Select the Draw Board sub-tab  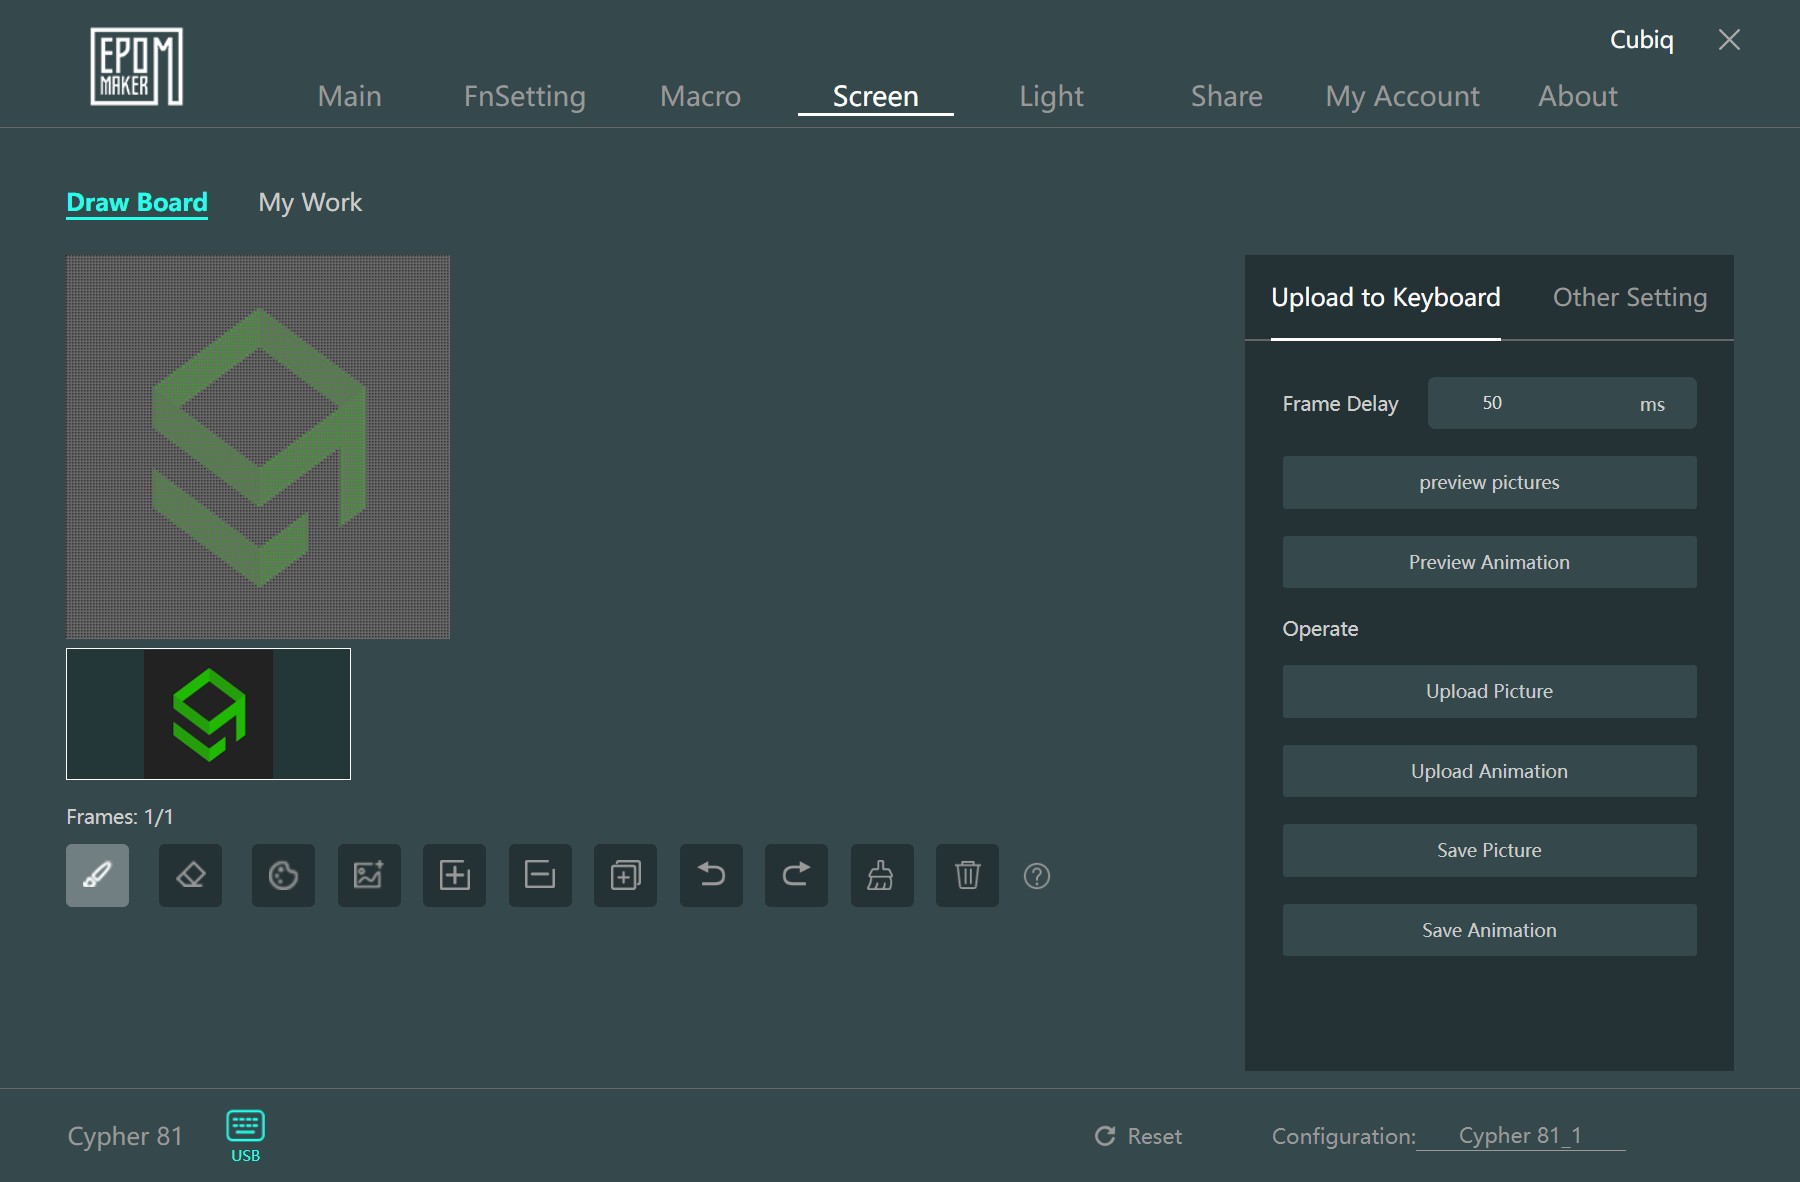coord(137,203)
